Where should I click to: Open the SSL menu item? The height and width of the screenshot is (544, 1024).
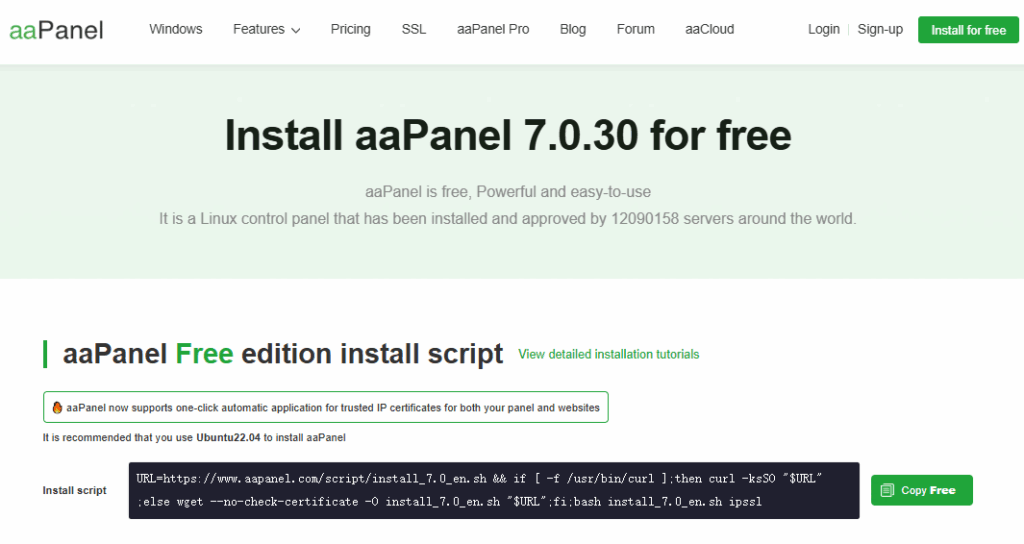click(x=413, y=29)
